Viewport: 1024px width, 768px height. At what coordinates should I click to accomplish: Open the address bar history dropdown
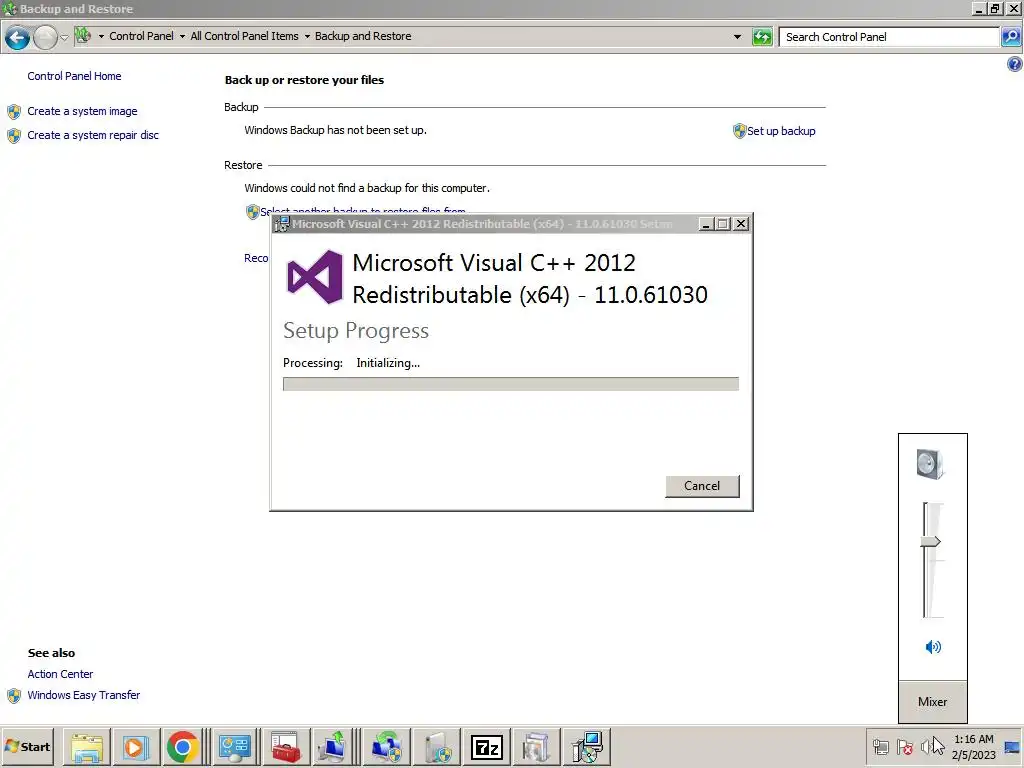coord(737,37)
